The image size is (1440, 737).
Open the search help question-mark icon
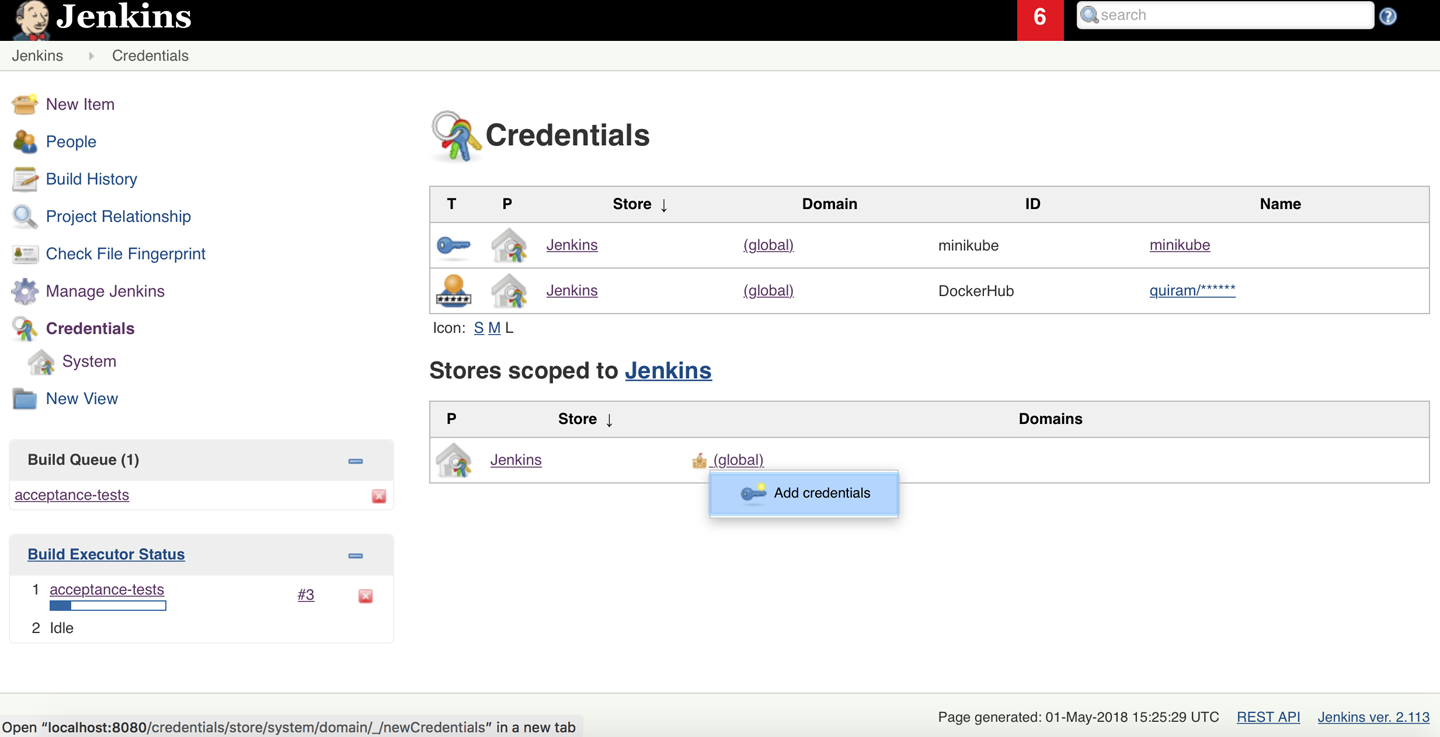pos(1388,16)
